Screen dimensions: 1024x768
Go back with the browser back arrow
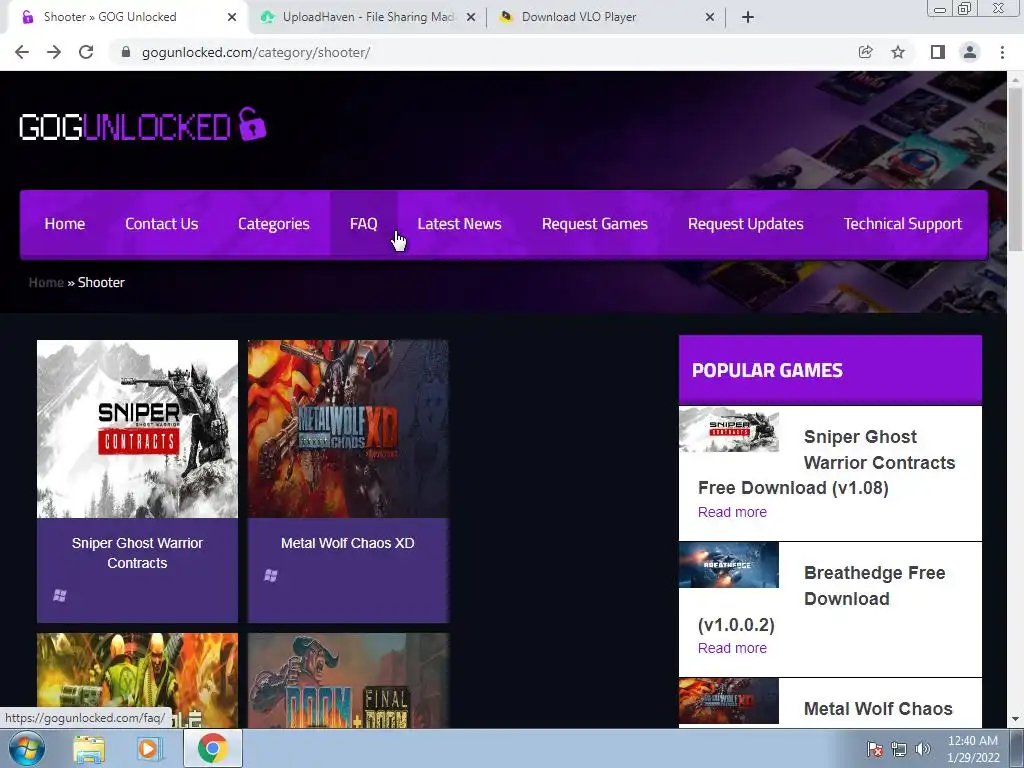tap(22, 52)
